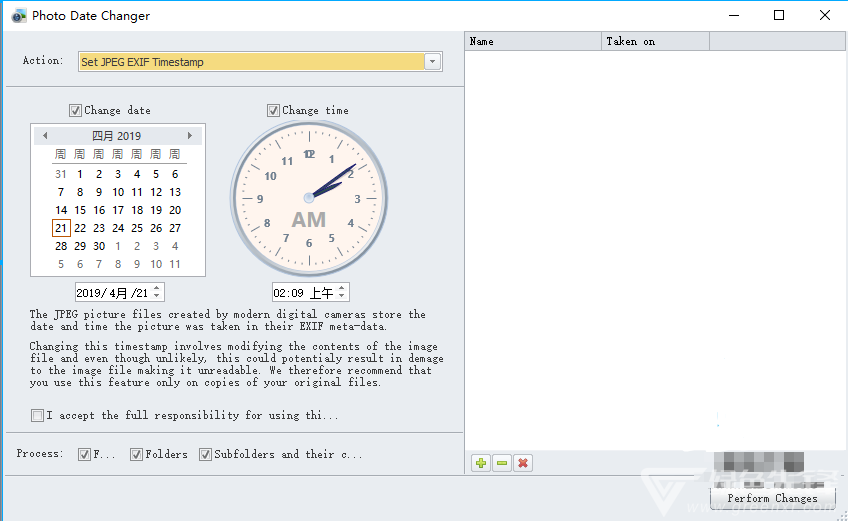Click the Perform Changes button

click(x=772, y=498)
